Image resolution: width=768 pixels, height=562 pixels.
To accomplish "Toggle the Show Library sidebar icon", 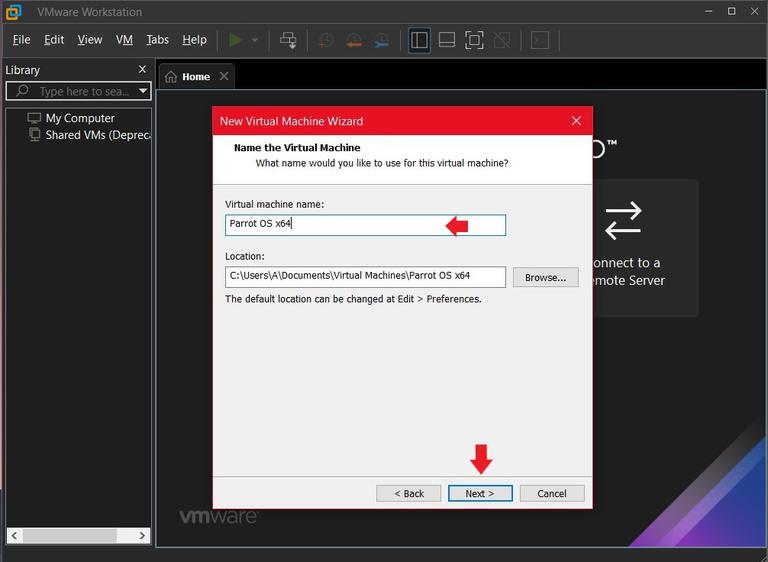I will click(x=419, y=40).
